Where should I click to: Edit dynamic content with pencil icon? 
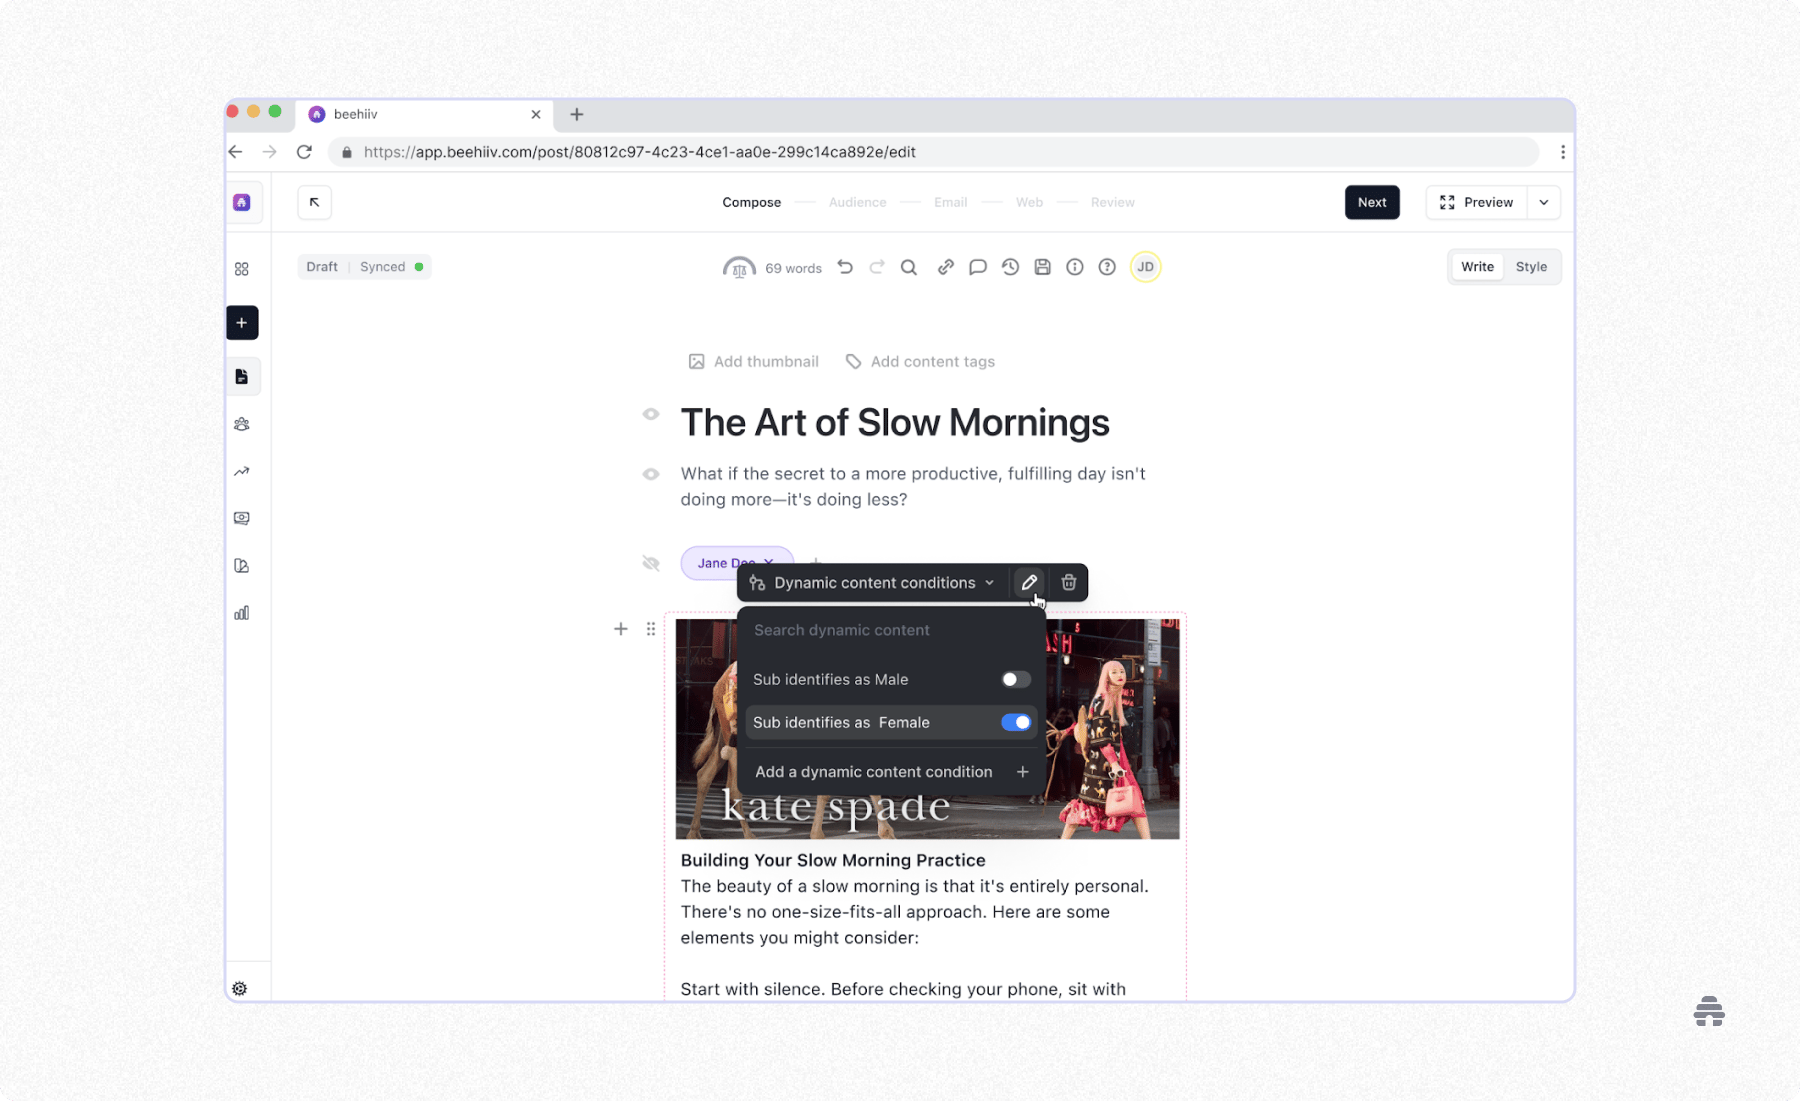1029,583
